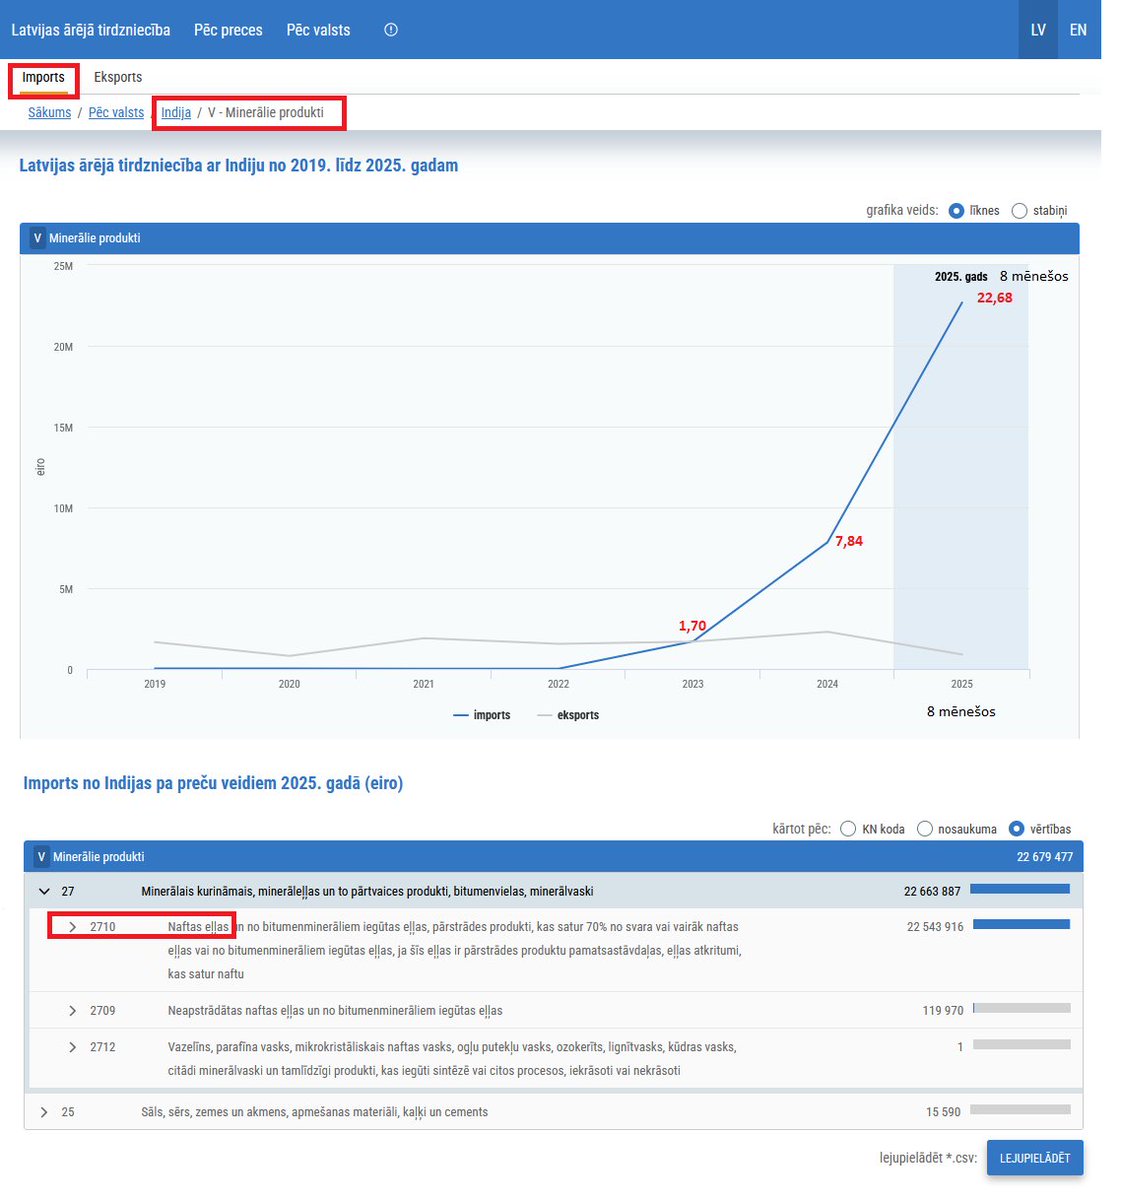Click heading Imports no Indijas pa preču veidiem
The width and height of the screenshot is (1121, 1200).
pos(213,783)
